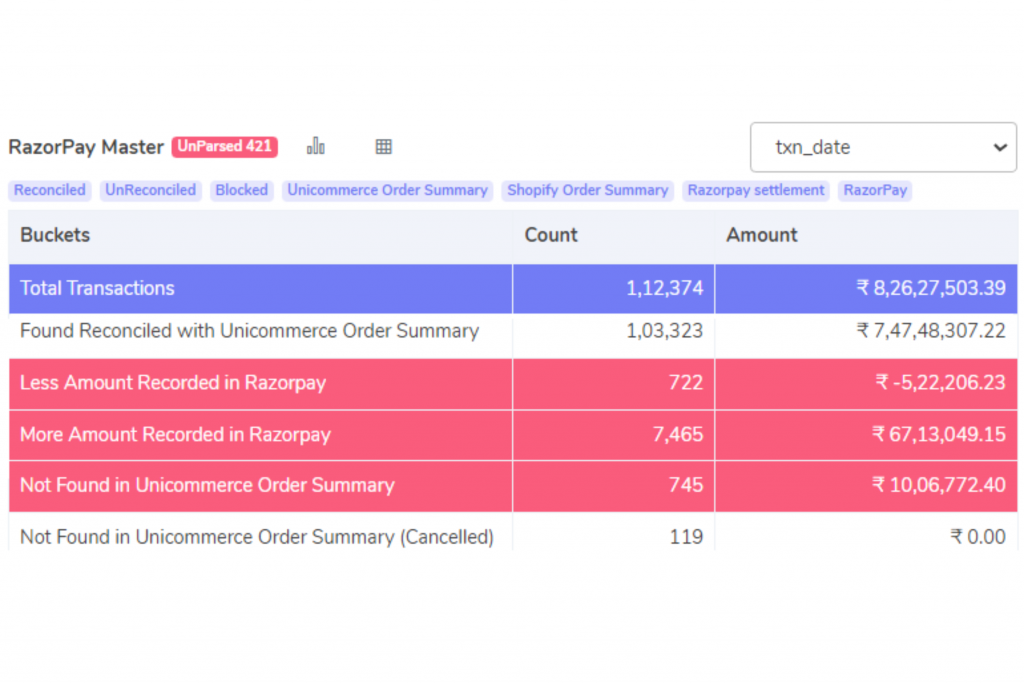The image size is (1024, 683).
Task: Open the txn_date dropdown
Action: coord(883,147)
